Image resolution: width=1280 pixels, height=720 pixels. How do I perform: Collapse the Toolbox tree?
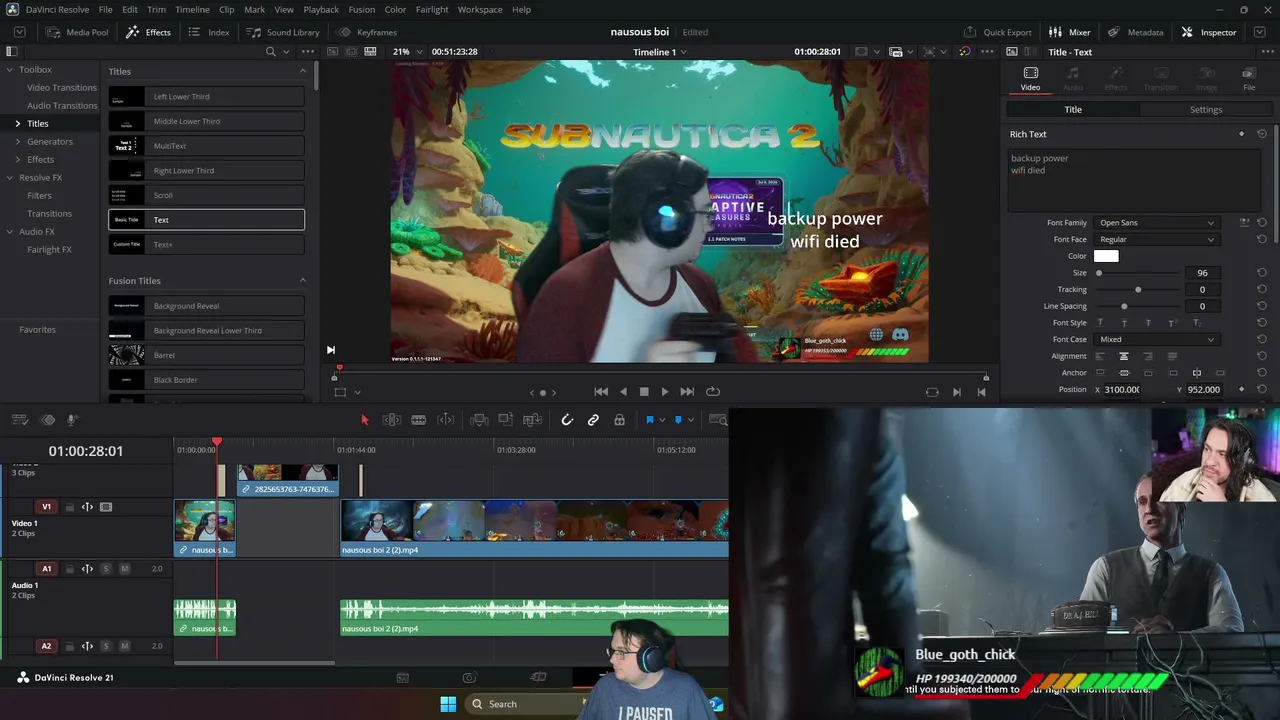tap(9, 70)
